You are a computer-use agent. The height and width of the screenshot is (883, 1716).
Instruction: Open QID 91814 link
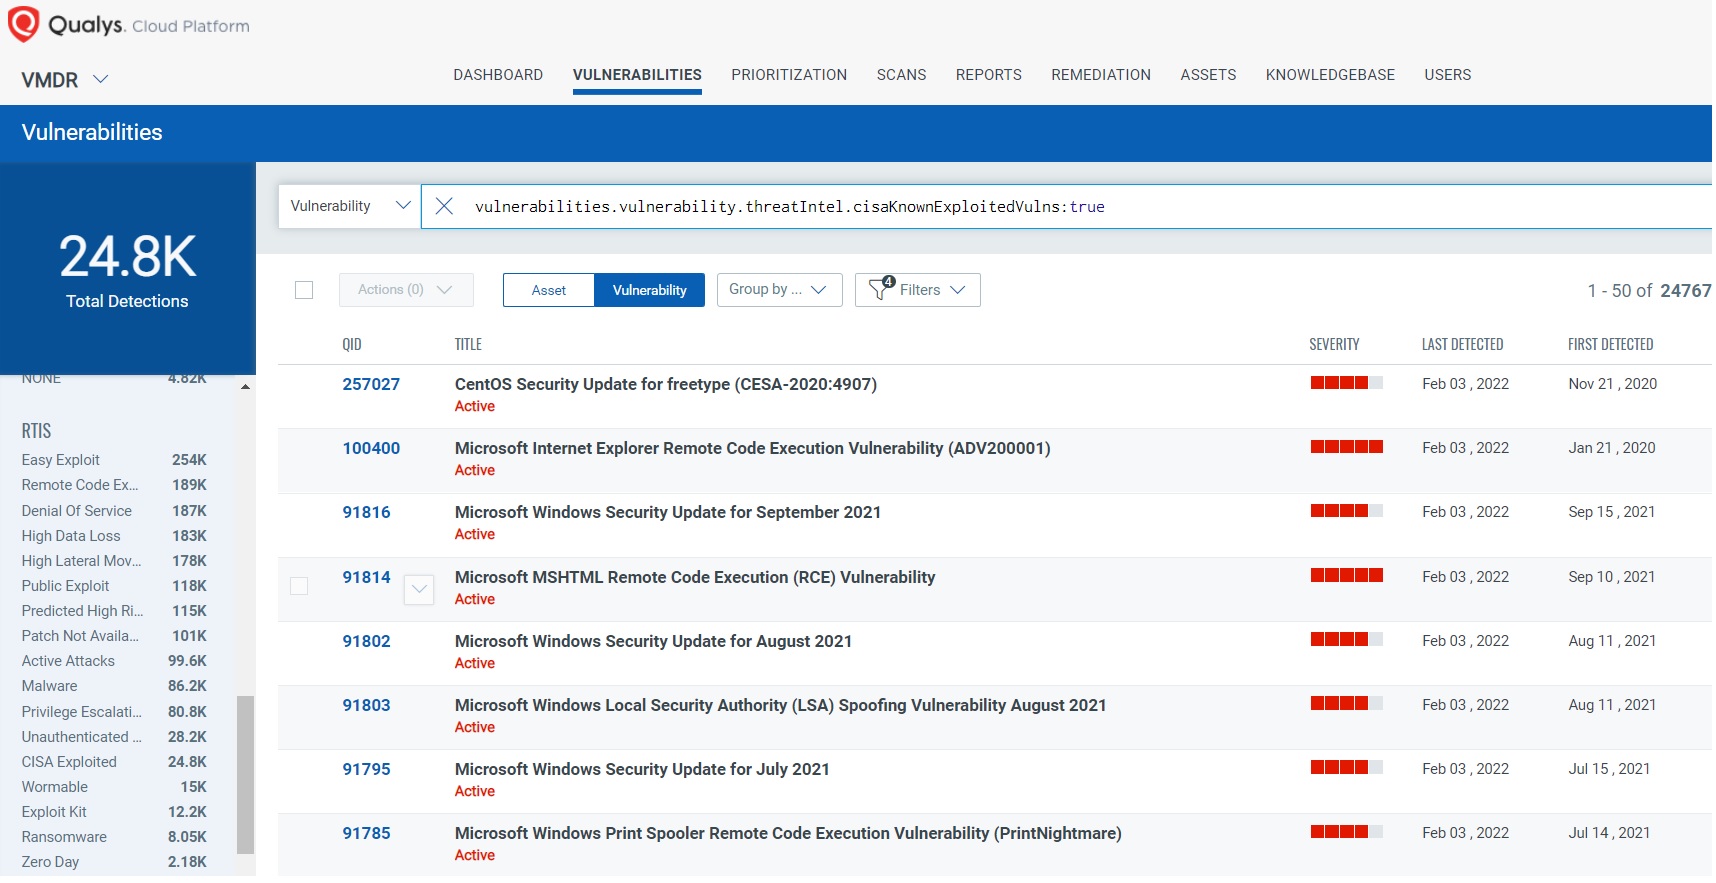point(366,577)
